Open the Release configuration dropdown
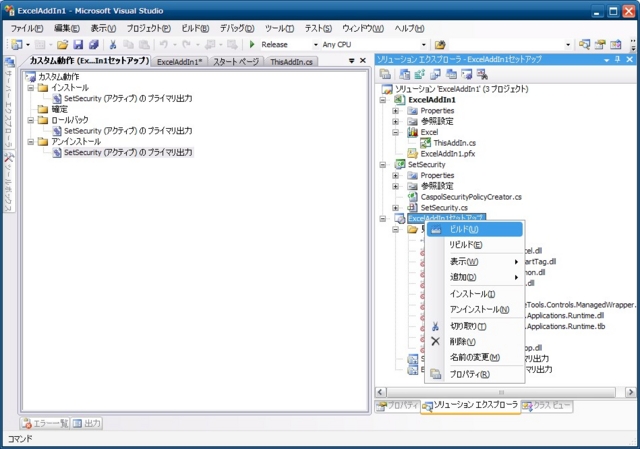 [316, 44]
